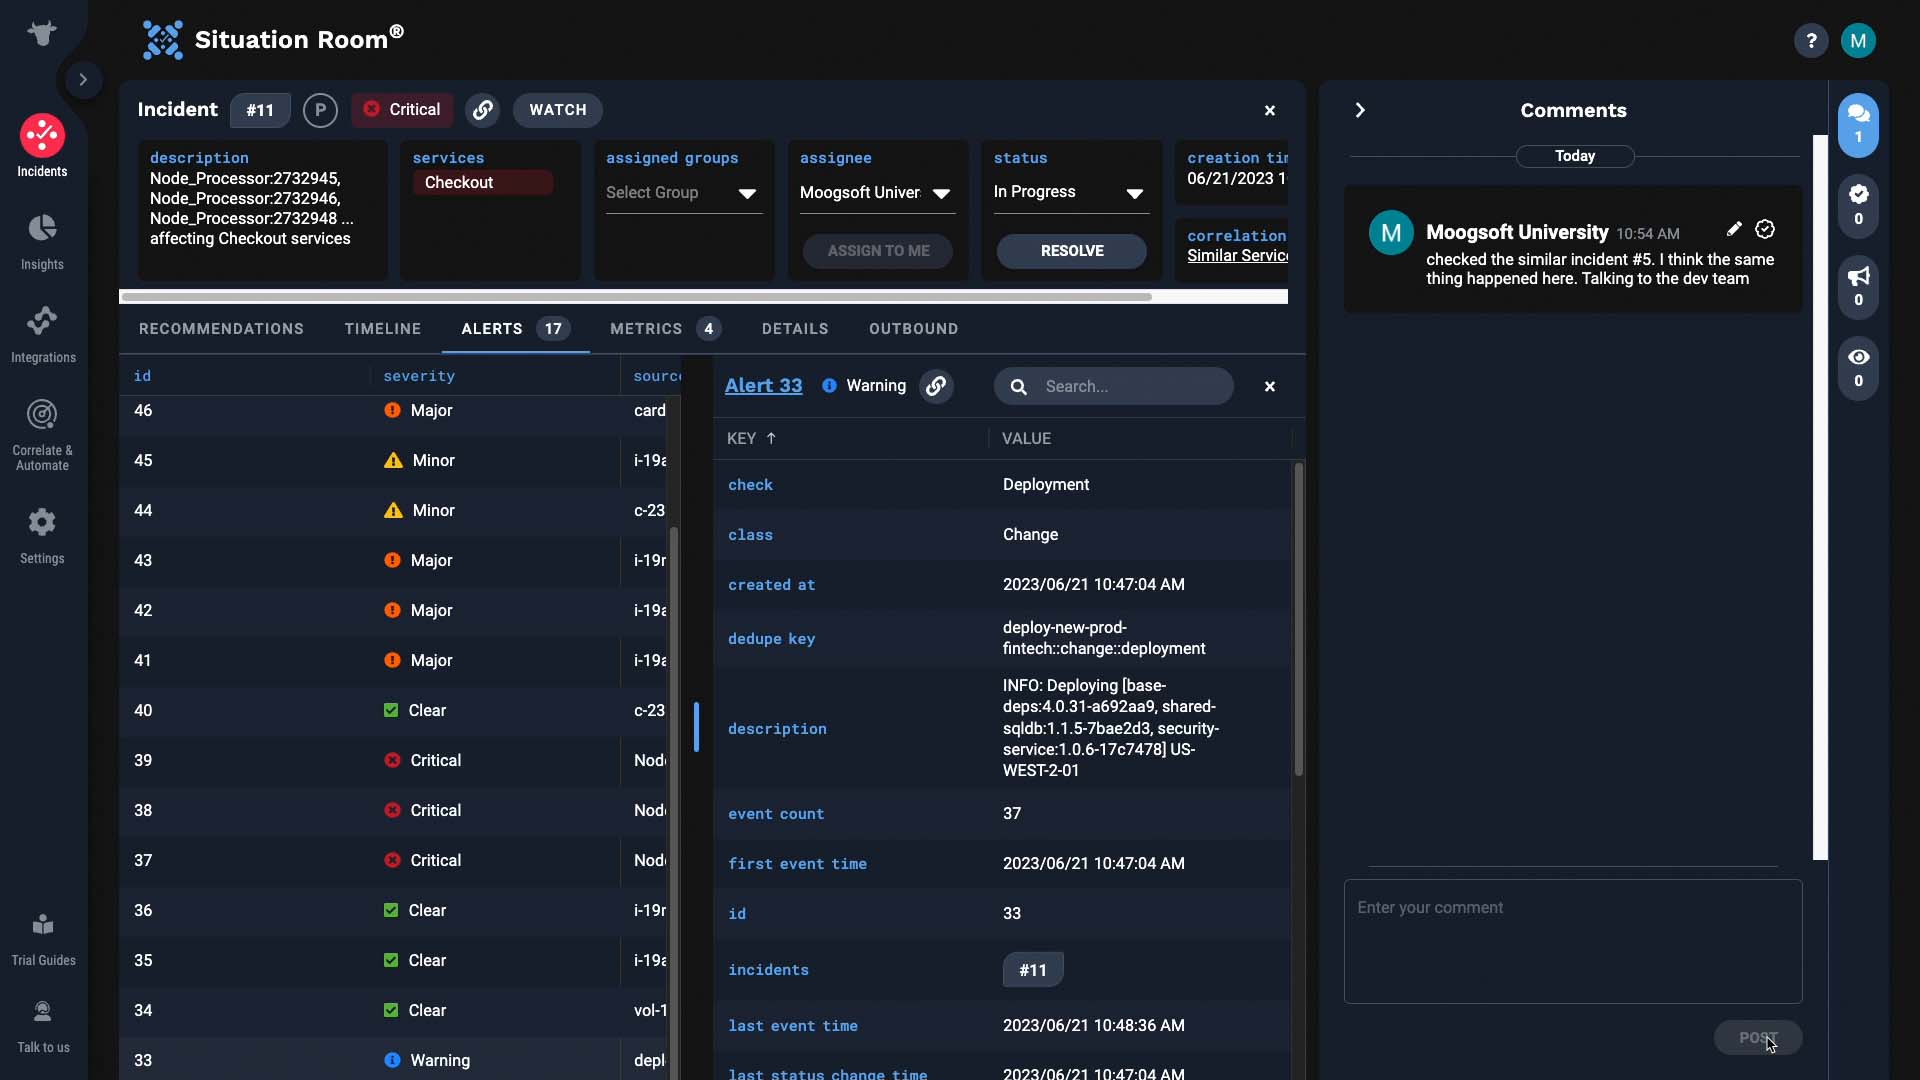Open Integrations from the sidebar
The width and height of the screenshot is (1920, 1080).
pyautogui.click(x=42, y=335)
